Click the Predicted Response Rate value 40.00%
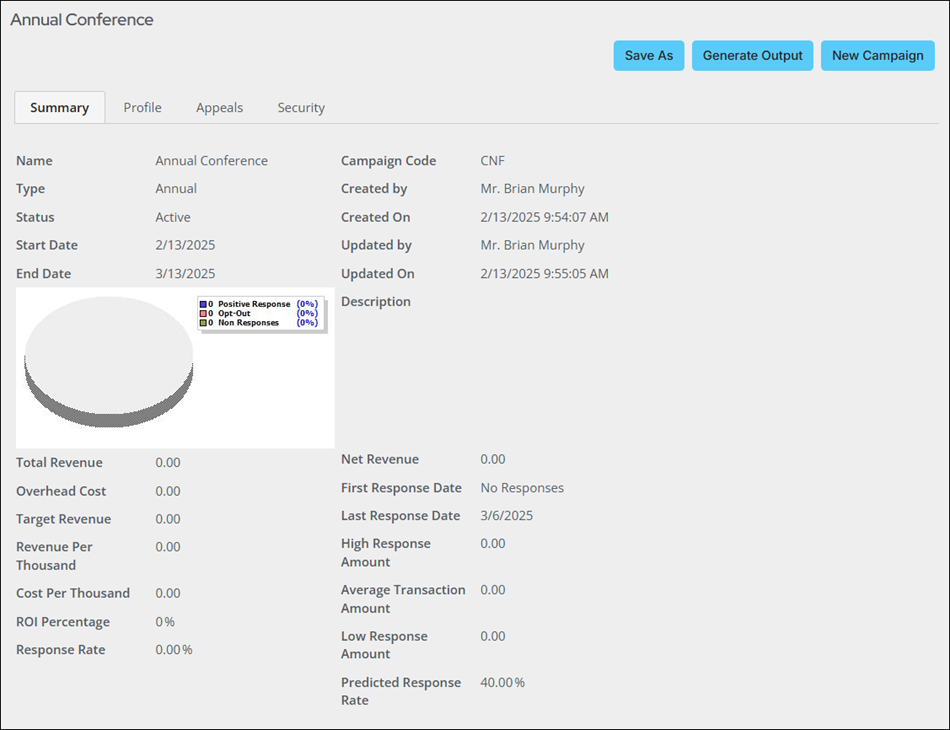The height and width of the screenshot is (730, 950). (x=502, y=682)
